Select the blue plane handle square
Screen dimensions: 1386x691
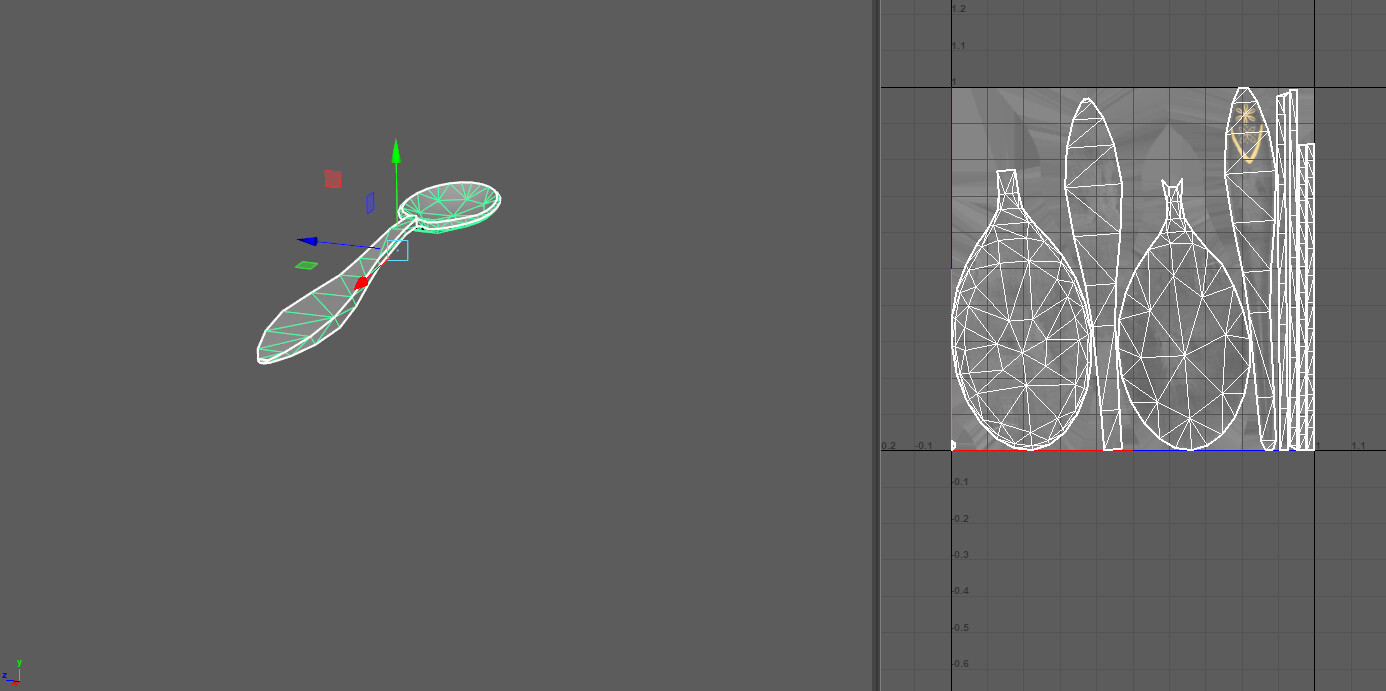coord(370,203)
